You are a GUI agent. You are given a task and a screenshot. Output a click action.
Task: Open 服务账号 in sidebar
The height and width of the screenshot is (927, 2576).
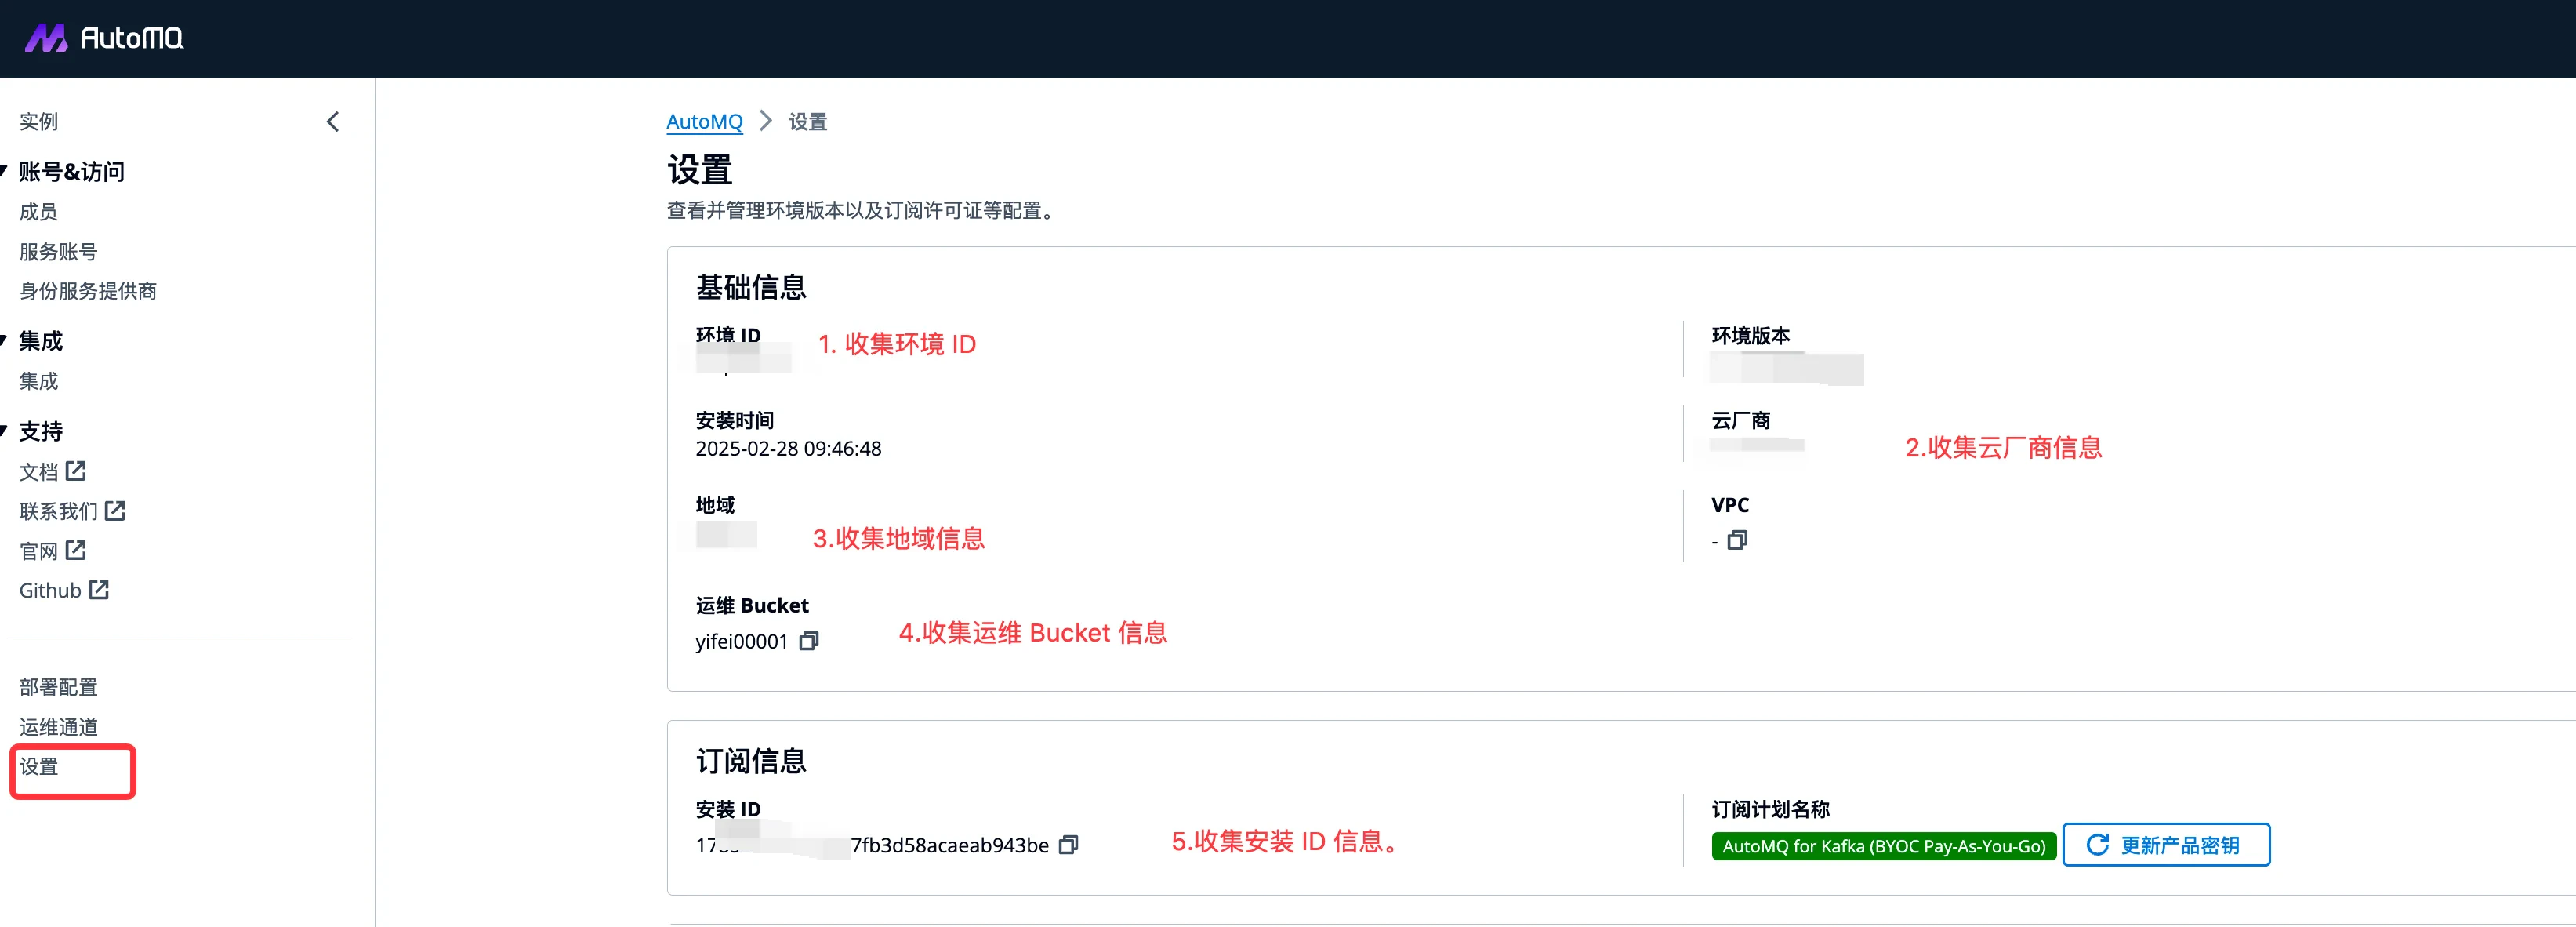pyautogui.click(x=58, y=252)
